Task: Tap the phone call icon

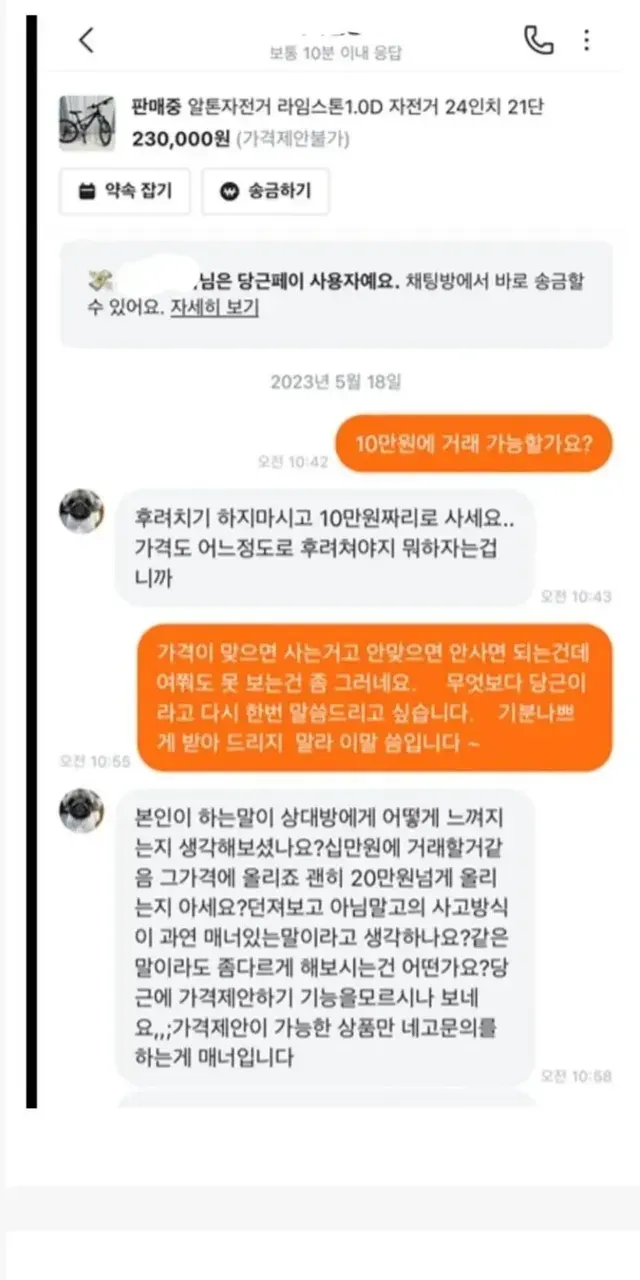Action: [538, 39]
